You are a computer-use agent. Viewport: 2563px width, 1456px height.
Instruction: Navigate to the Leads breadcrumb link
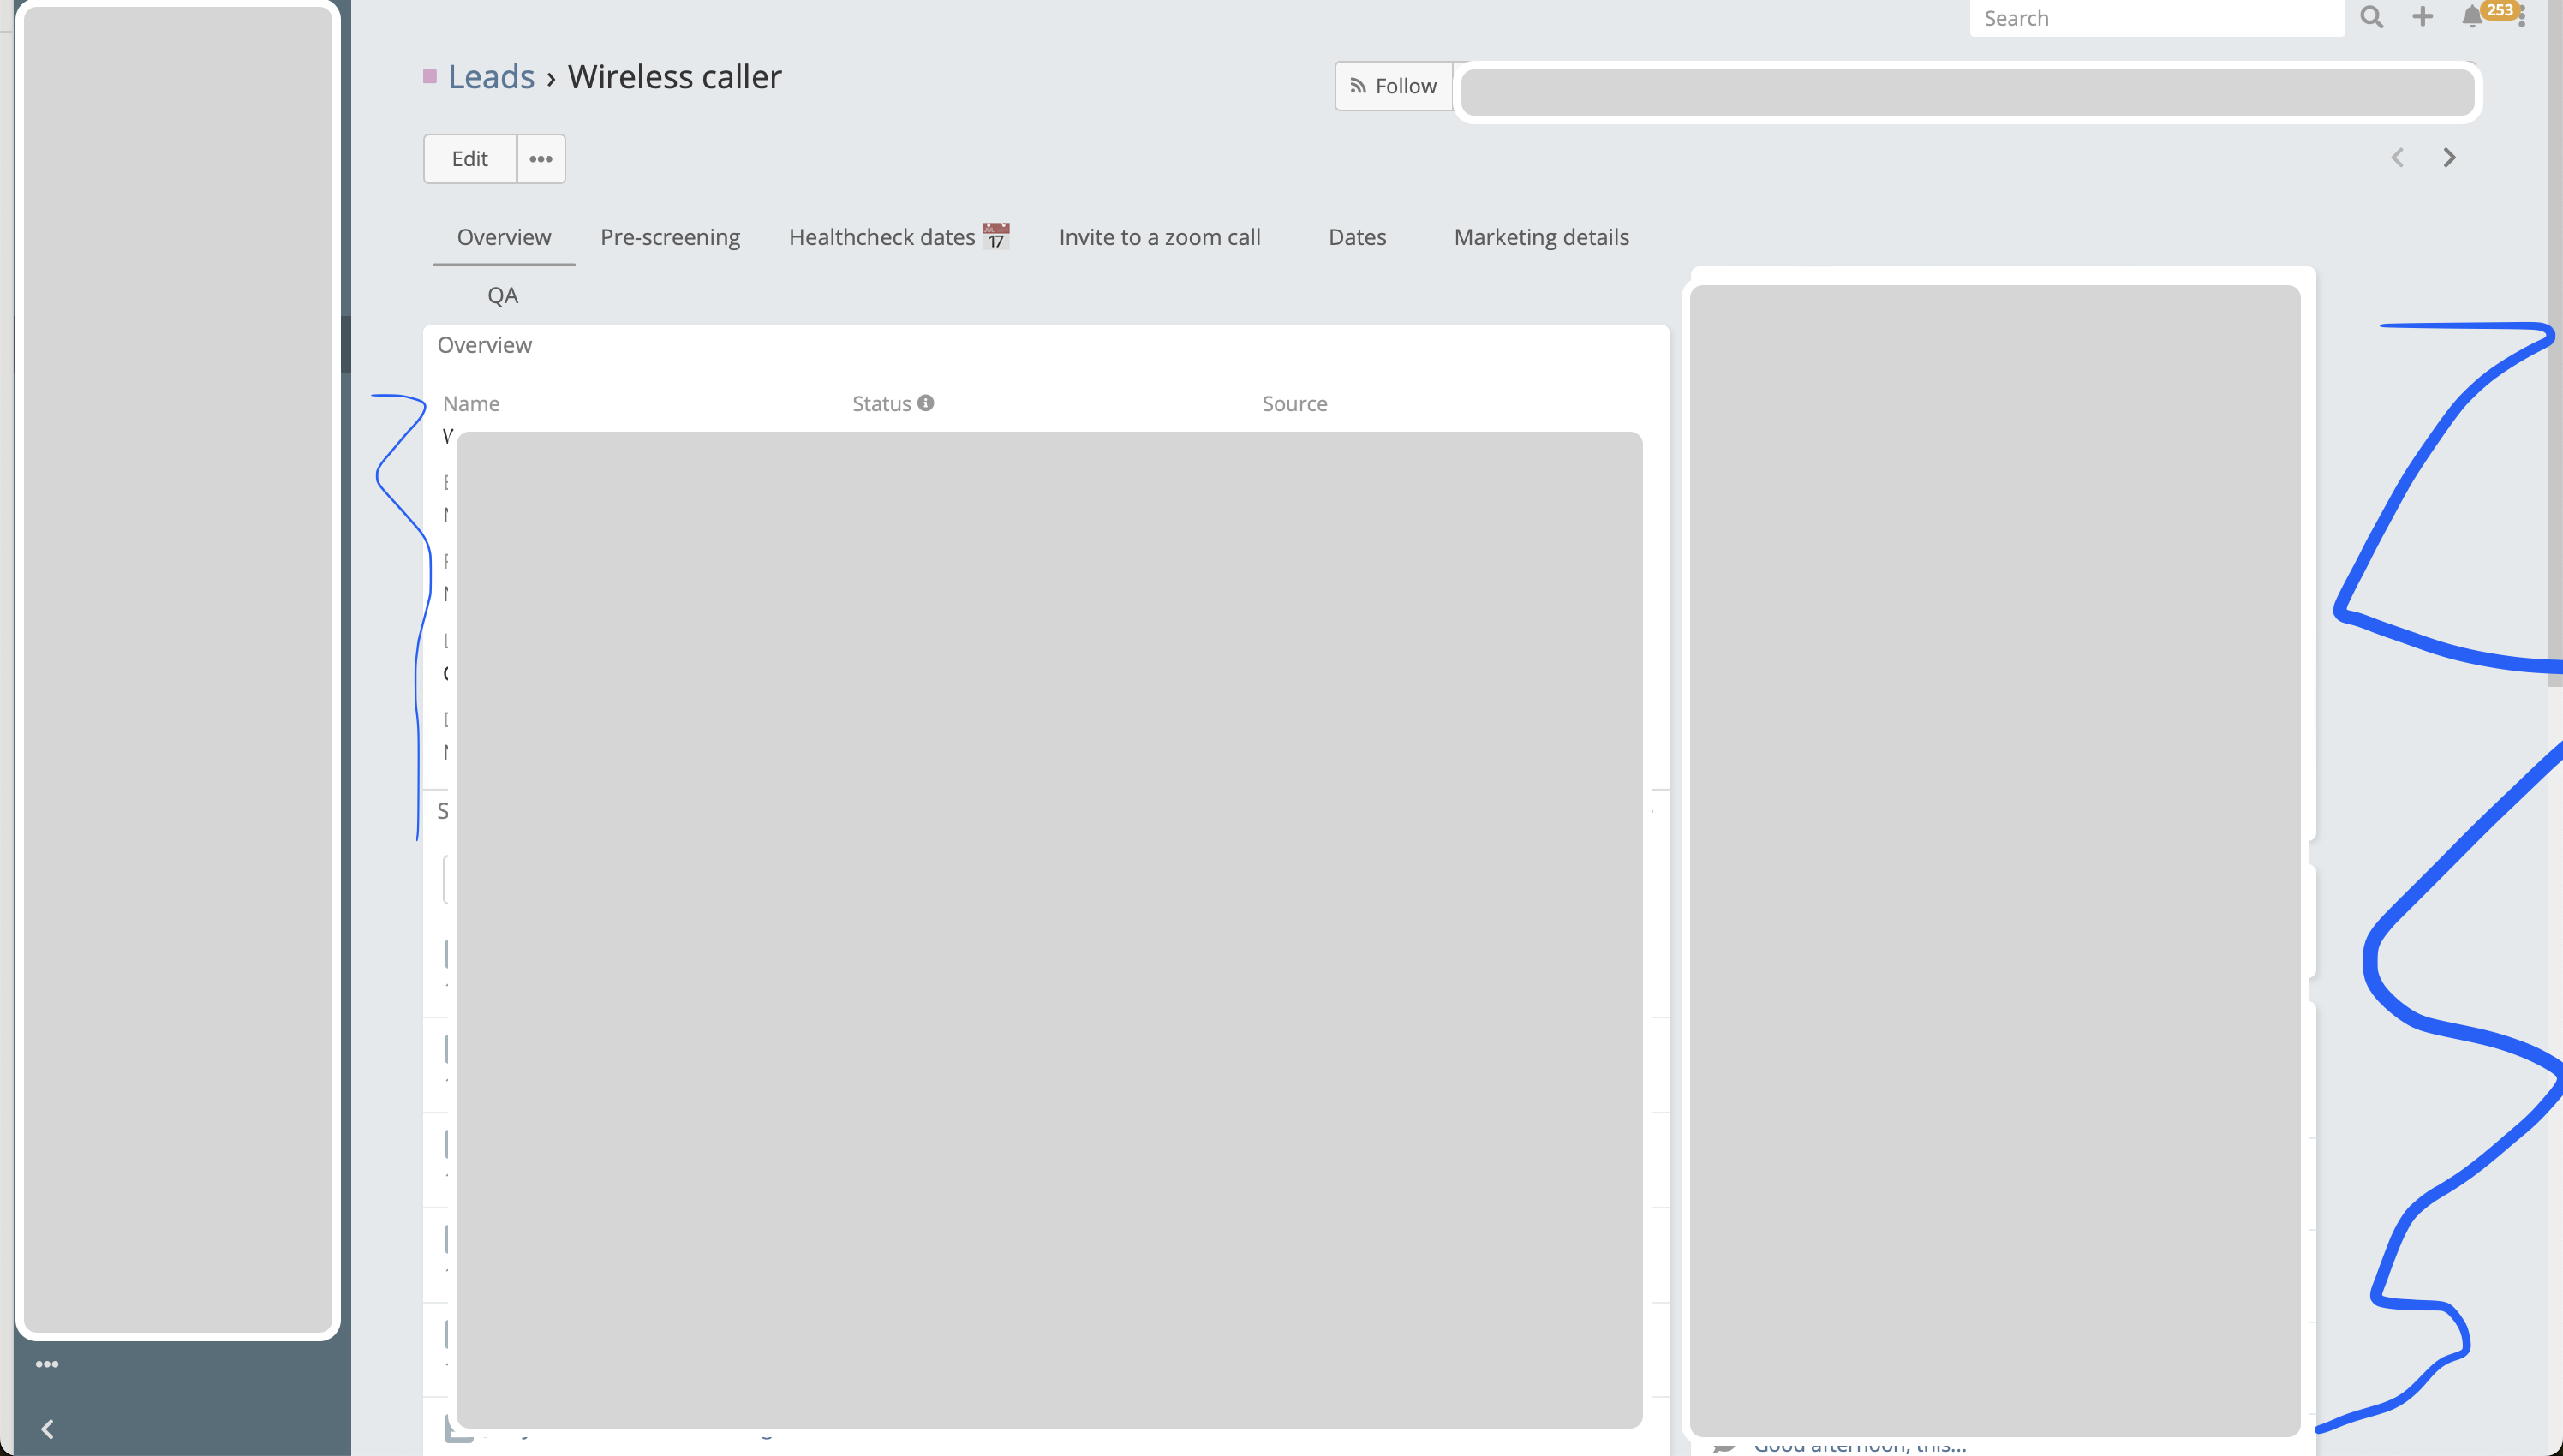click(x=491, y=77)
